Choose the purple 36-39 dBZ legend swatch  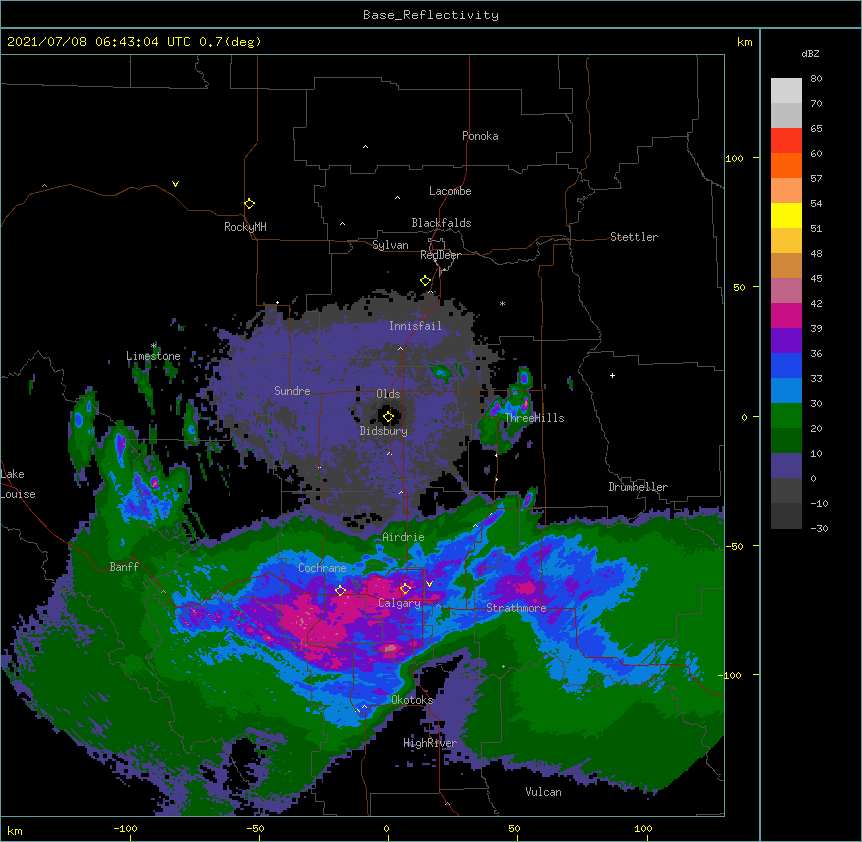pyautogui.click(x=786, y=340)
